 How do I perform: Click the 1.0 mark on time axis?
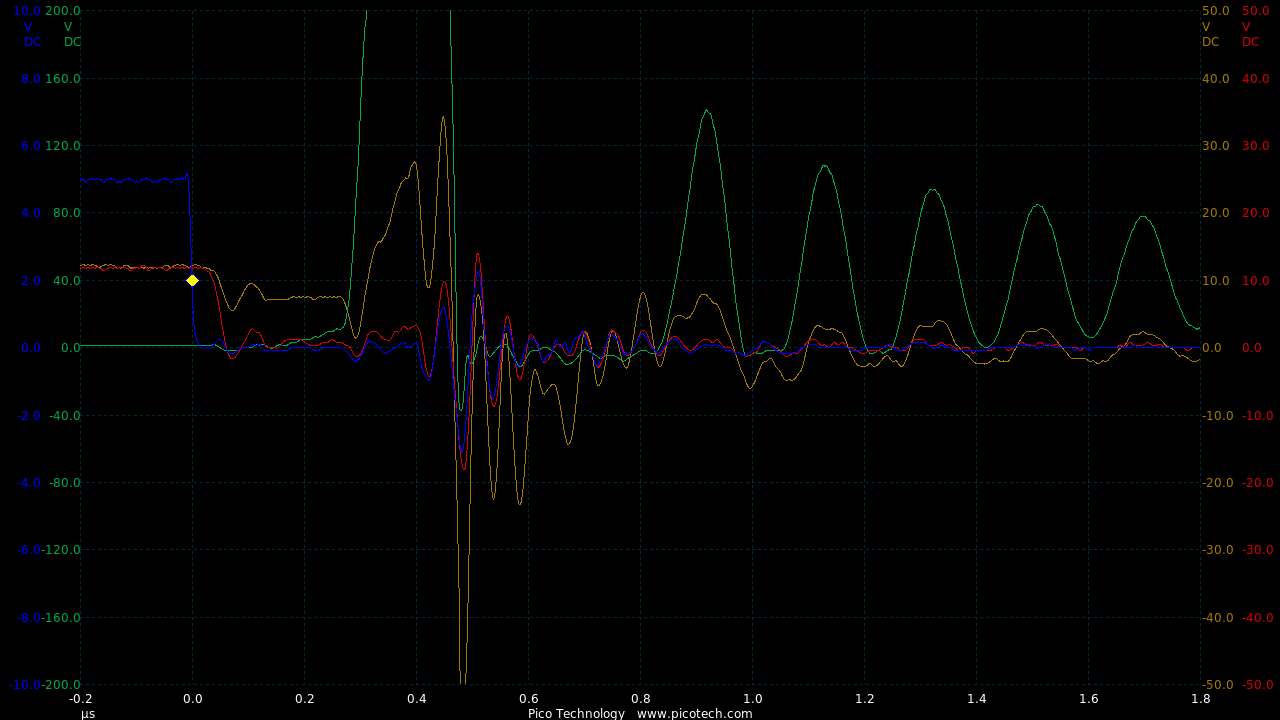752,700
